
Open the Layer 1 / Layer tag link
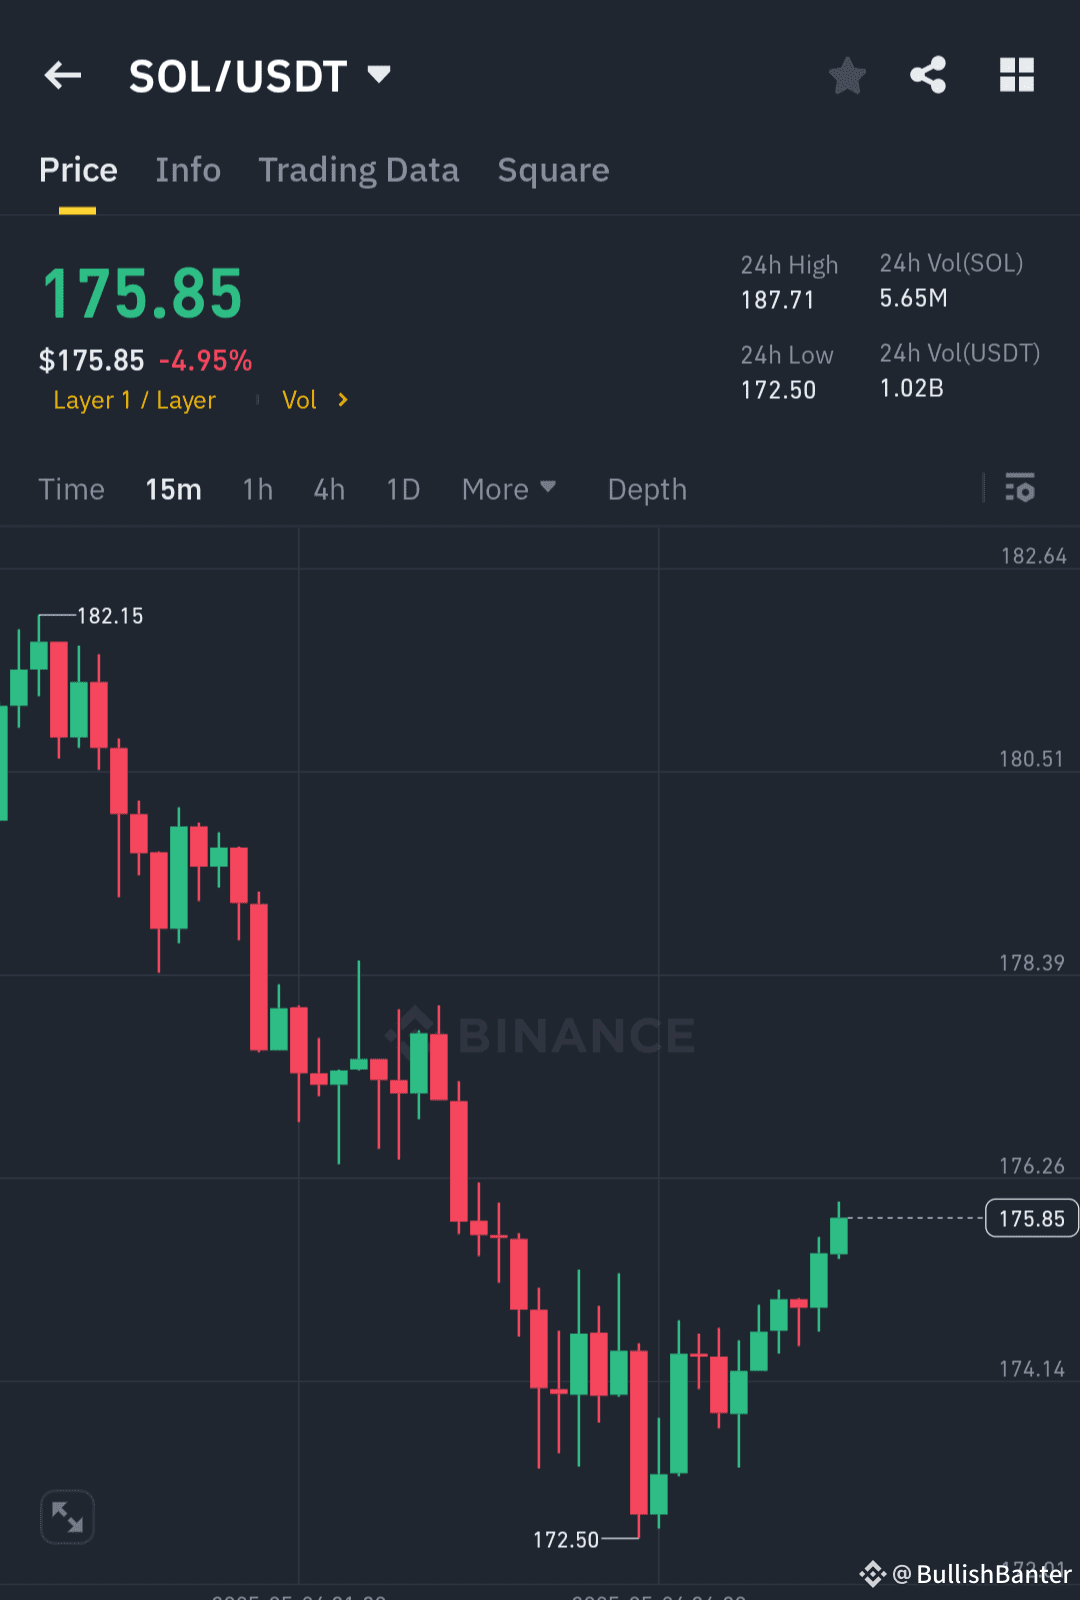[x=134, y=399]
